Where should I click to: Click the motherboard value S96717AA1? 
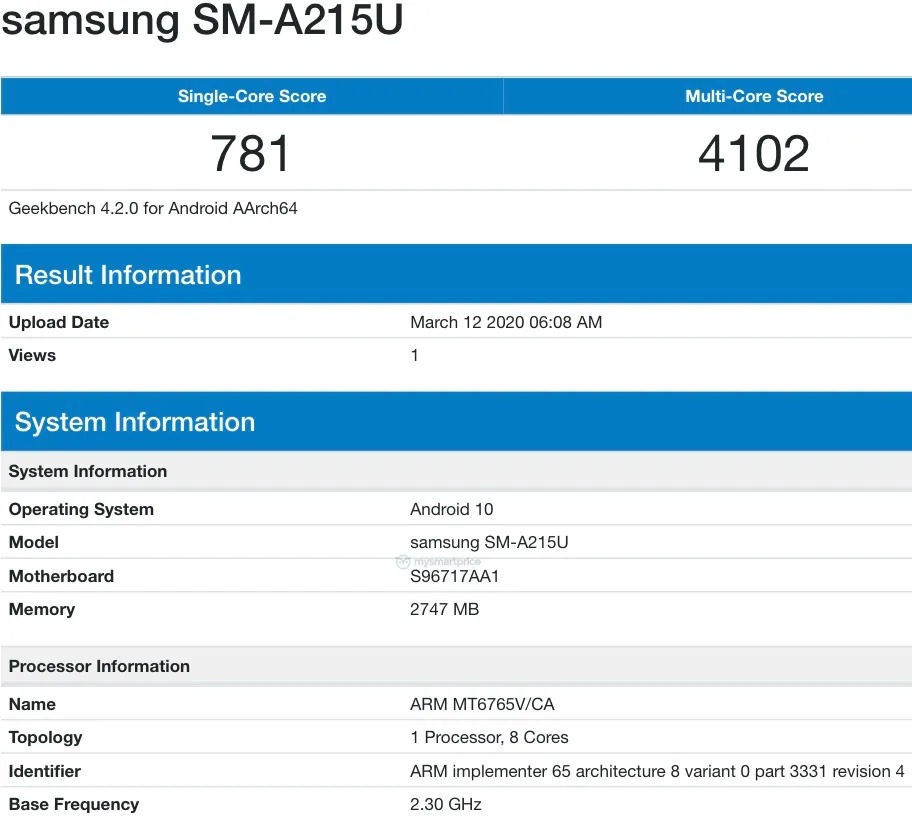[454, 576]
